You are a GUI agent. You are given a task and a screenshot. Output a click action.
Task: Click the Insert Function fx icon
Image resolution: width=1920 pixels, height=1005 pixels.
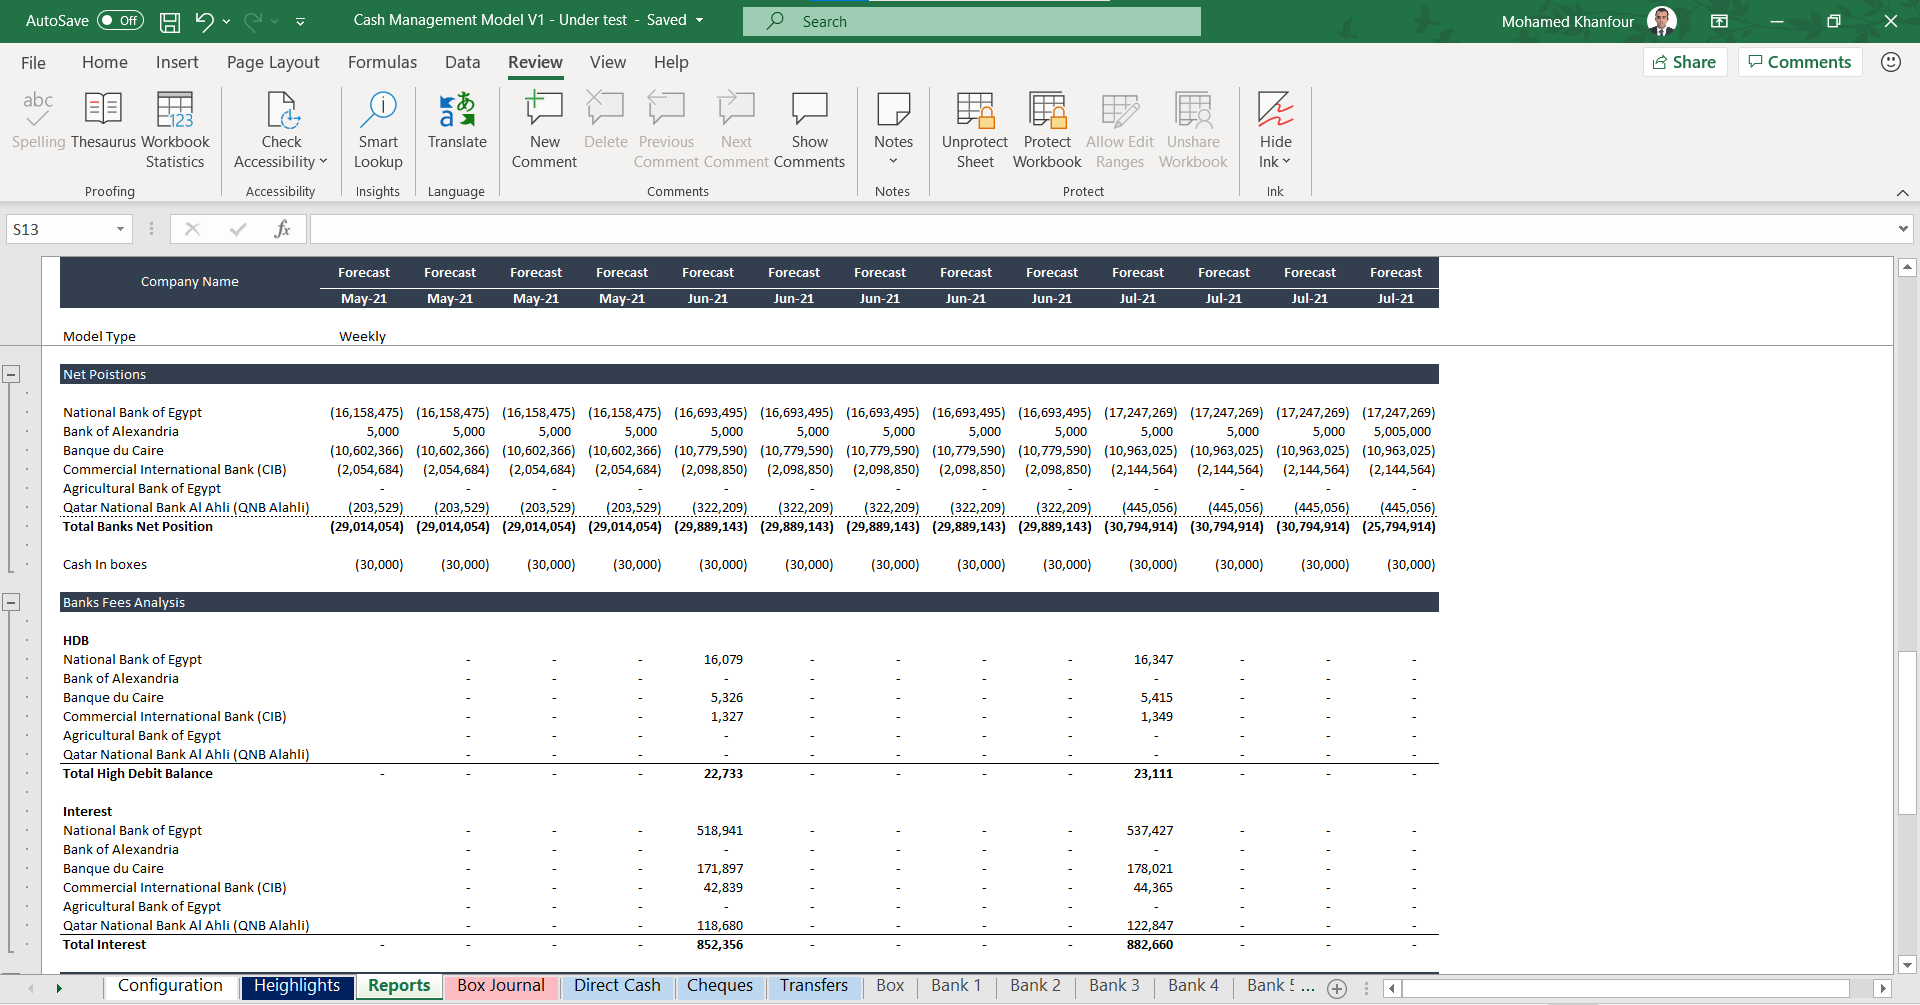282,229
